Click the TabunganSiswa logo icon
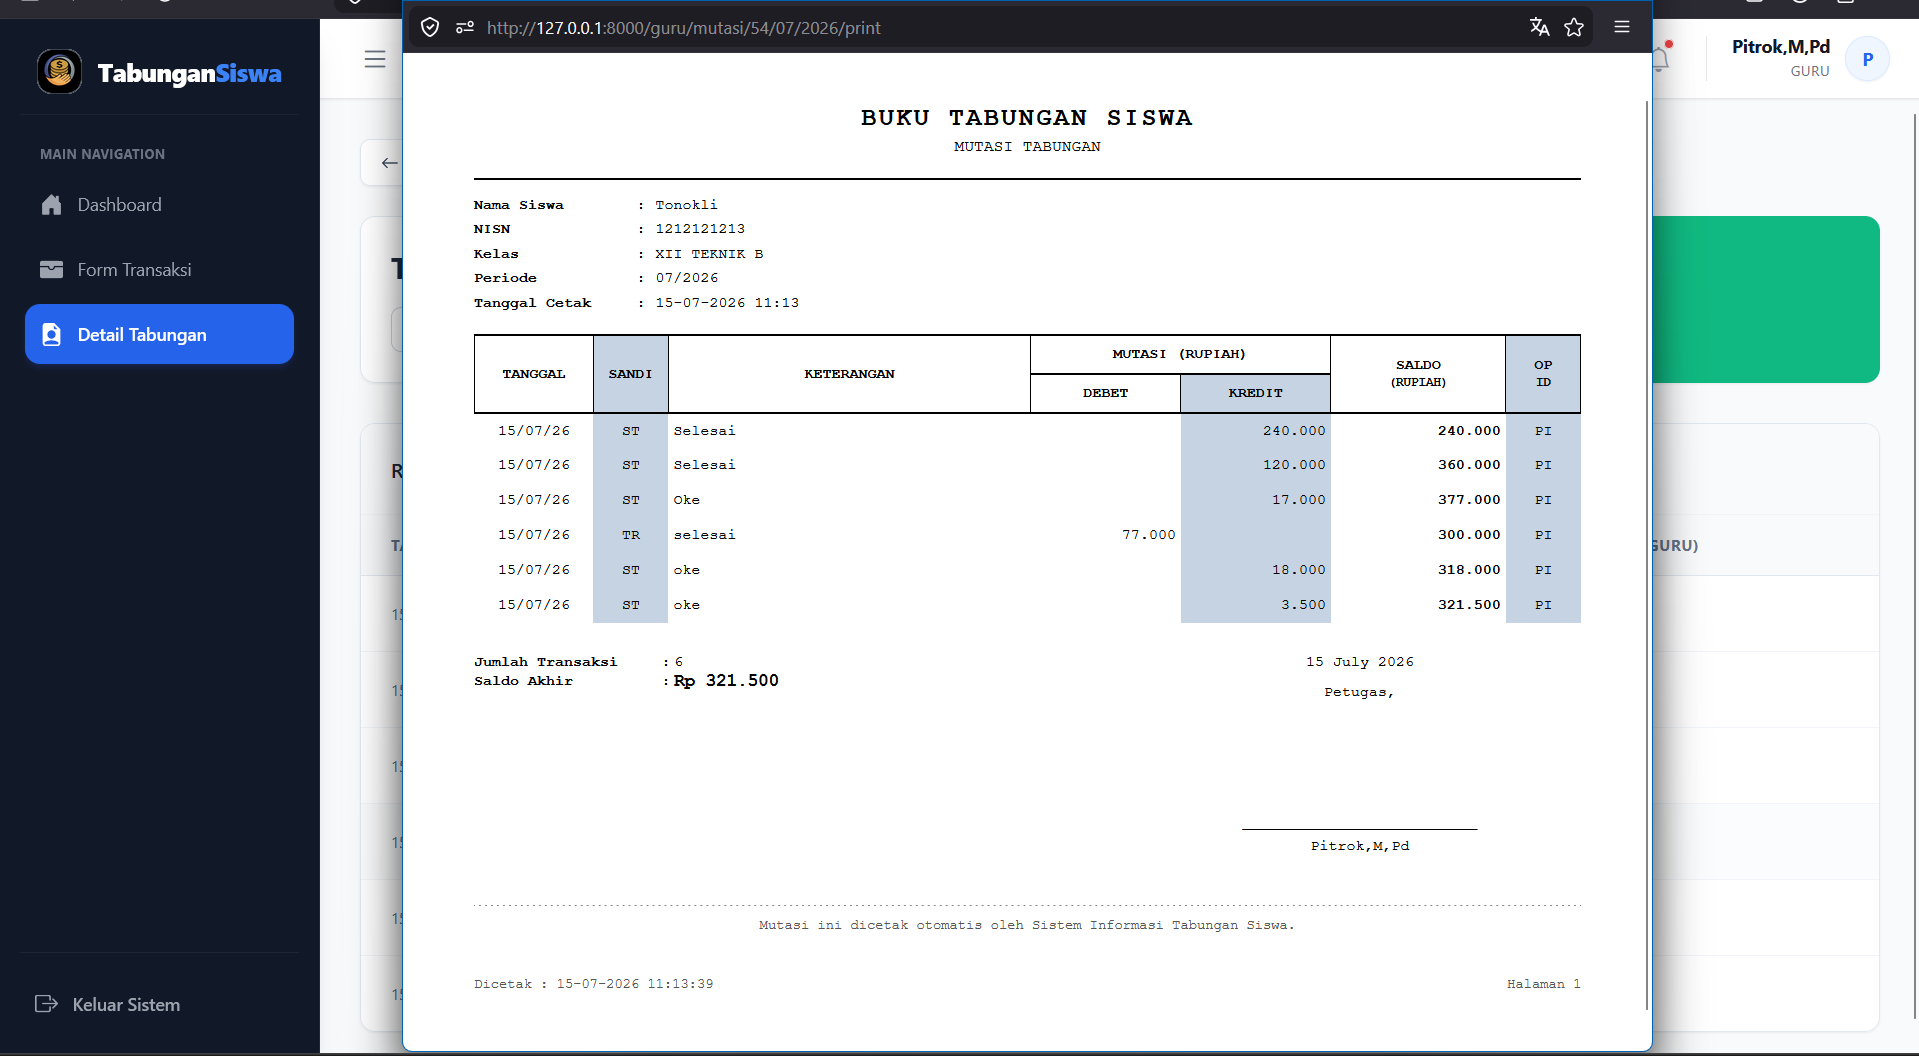This screenshot has height=1056, width=1919. pos(59,72)
